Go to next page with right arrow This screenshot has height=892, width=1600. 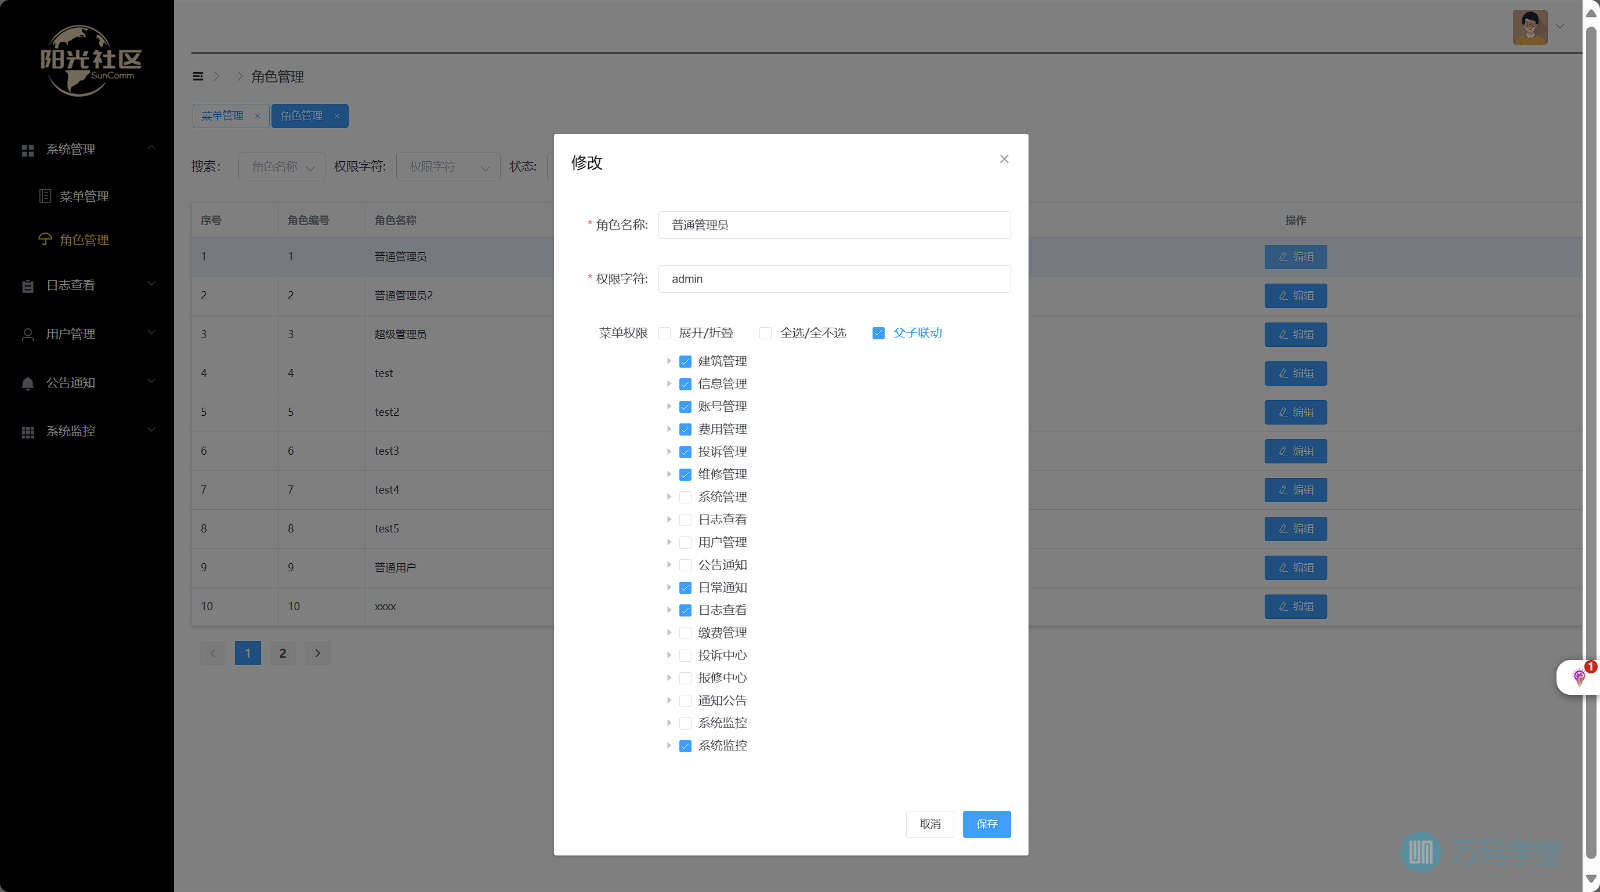coord(318,653)
